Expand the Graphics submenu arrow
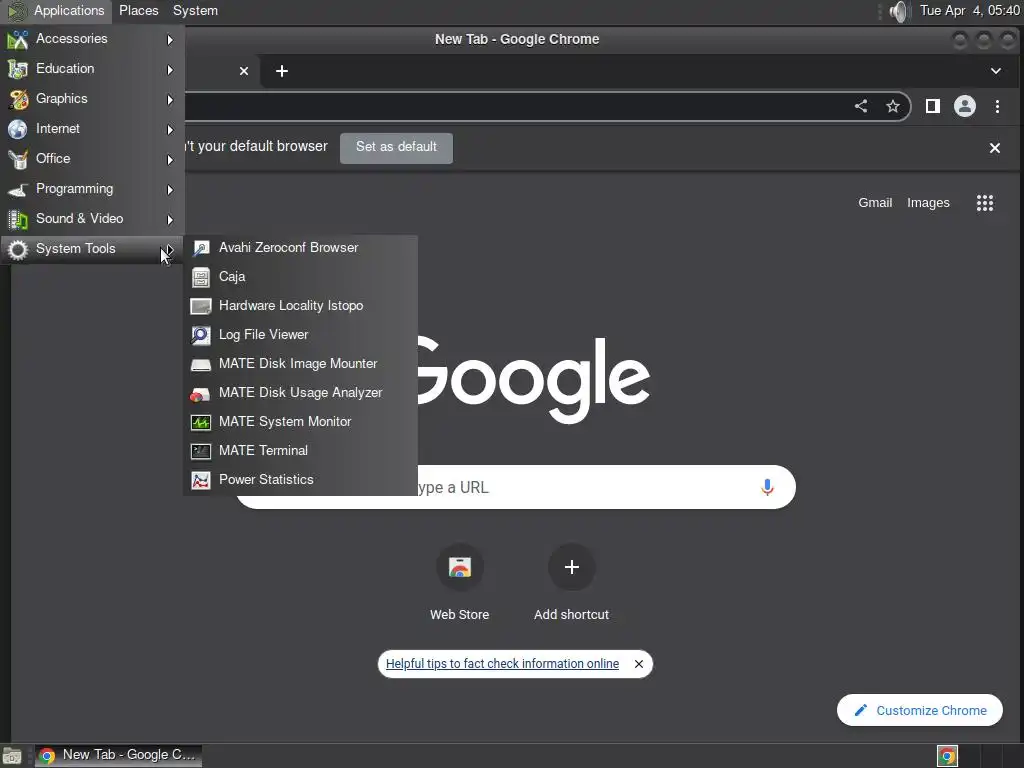Viewport: 1024px width, 768px height. tap(170, 100)
